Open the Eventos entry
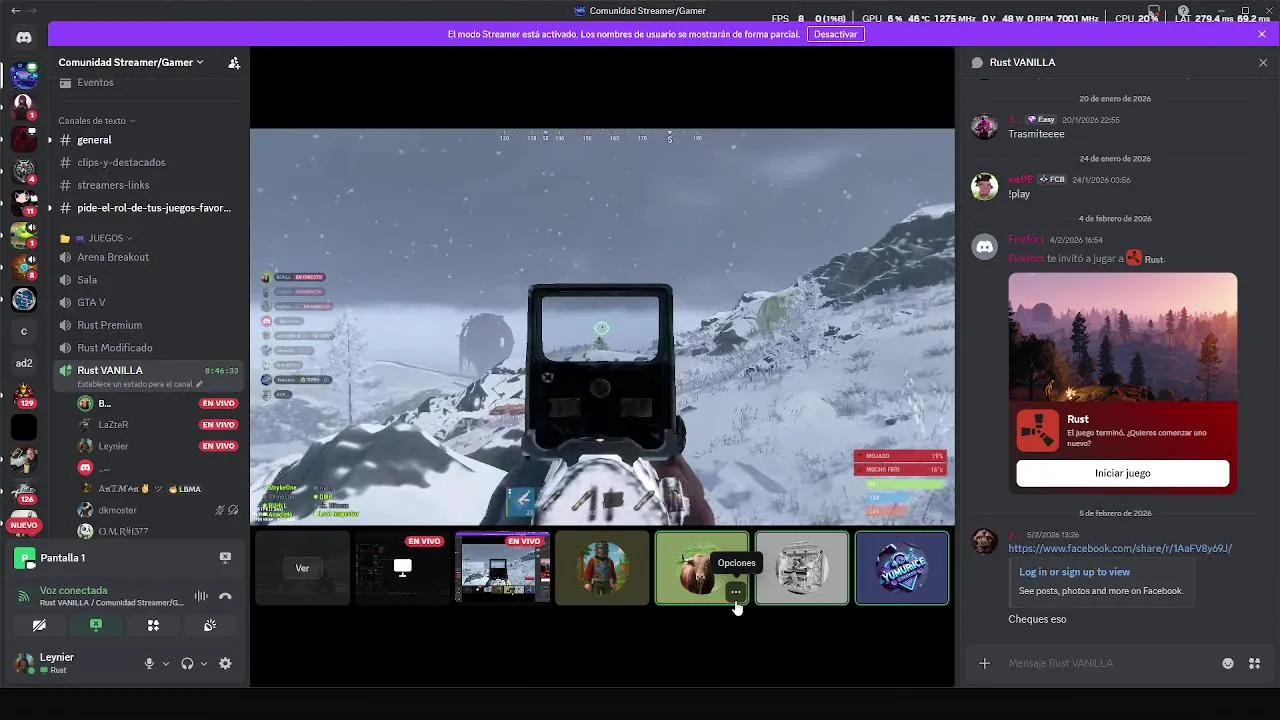The height and width of the screenshot is (720, 1280). pyautogui.click(x=146, y=83)
